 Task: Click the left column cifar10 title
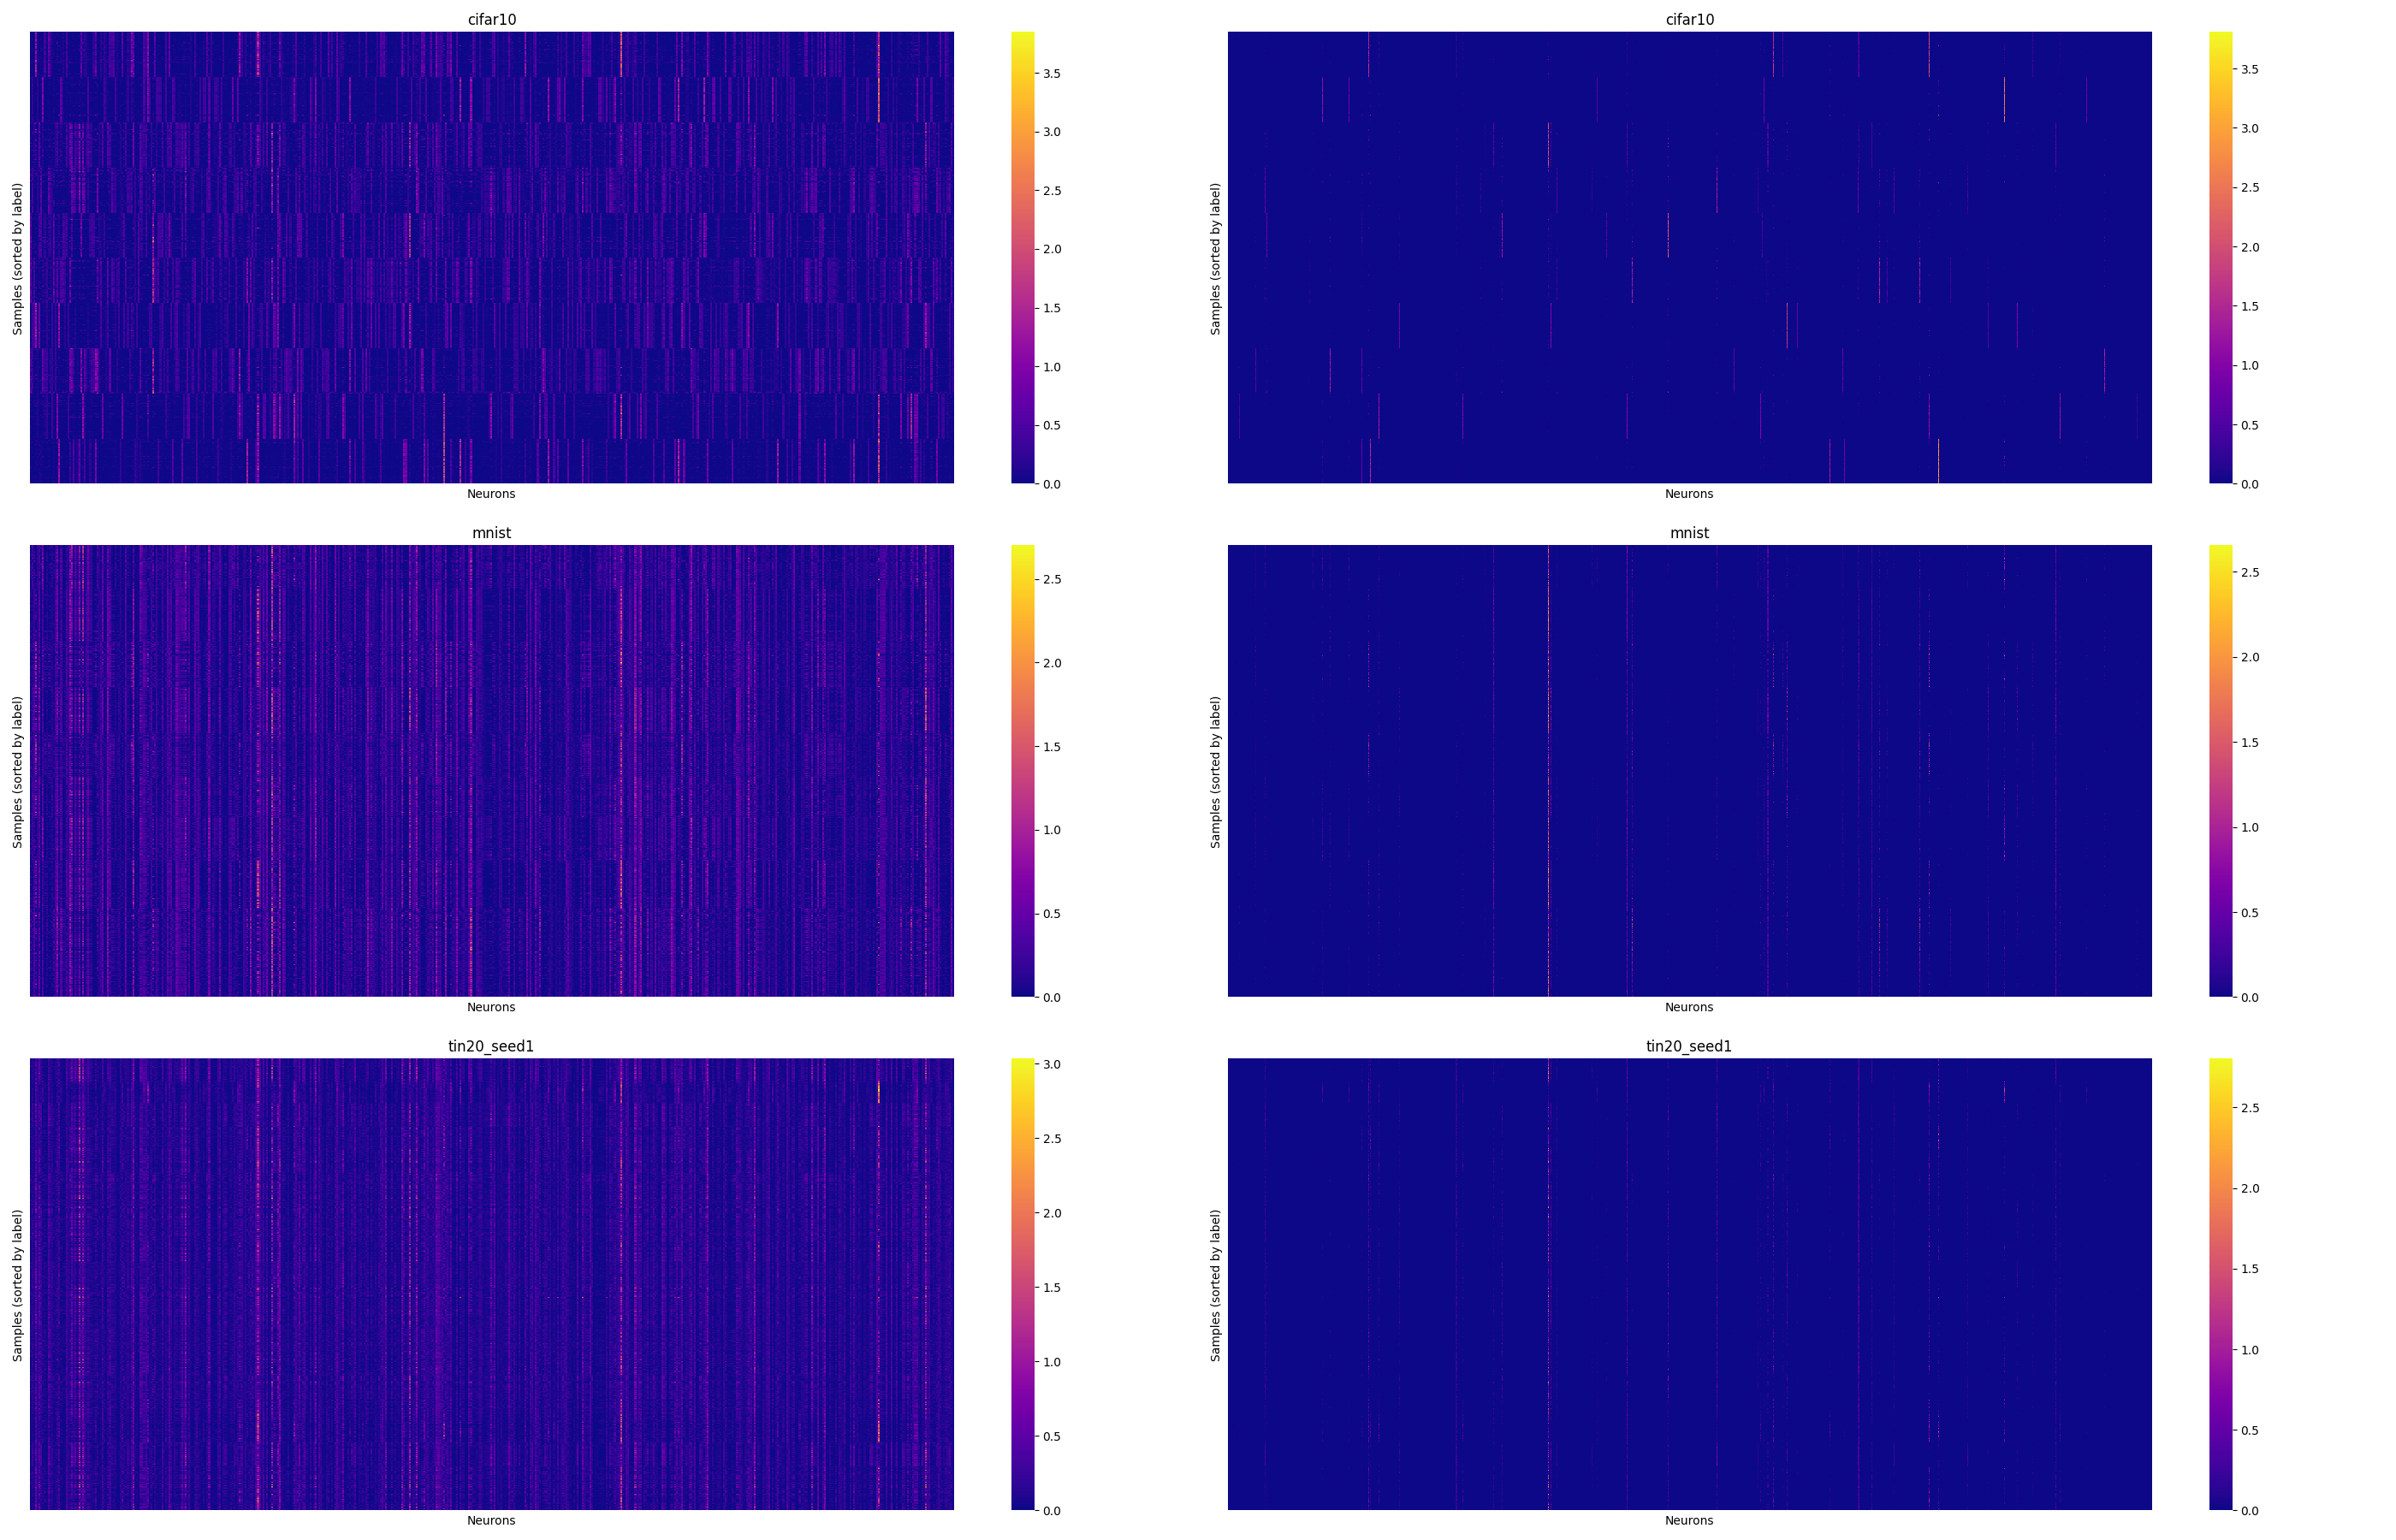click(x=491, y=20)
